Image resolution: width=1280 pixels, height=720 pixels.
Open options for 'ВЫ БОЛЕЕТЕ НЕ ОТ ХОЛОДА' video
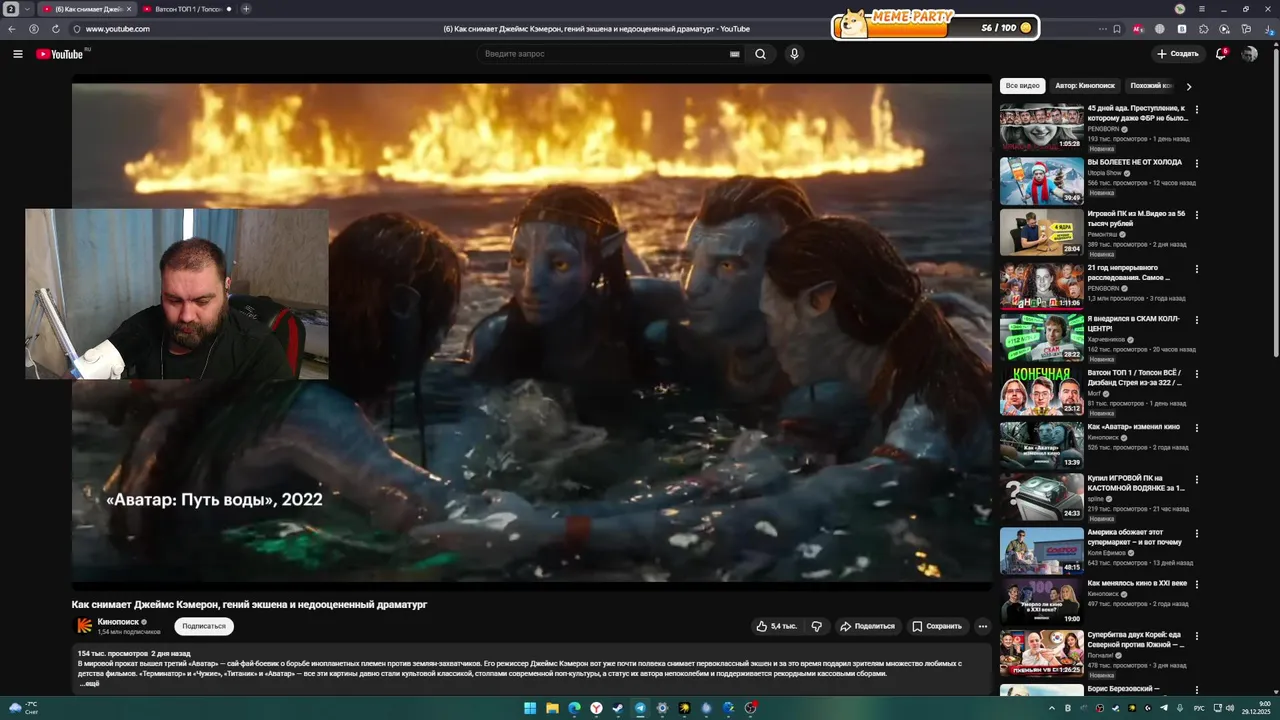1196,163
